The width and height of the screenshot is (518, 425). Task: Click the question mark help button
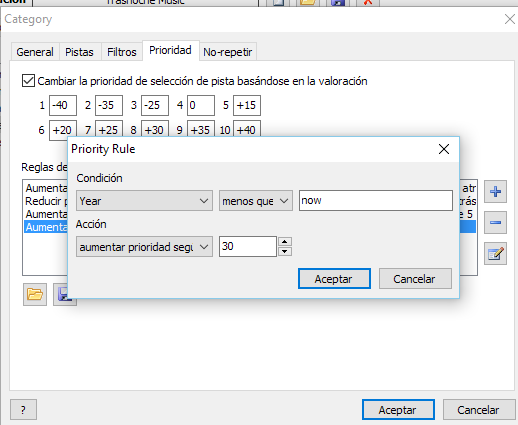pyautogui.click(x=23, y=410)
